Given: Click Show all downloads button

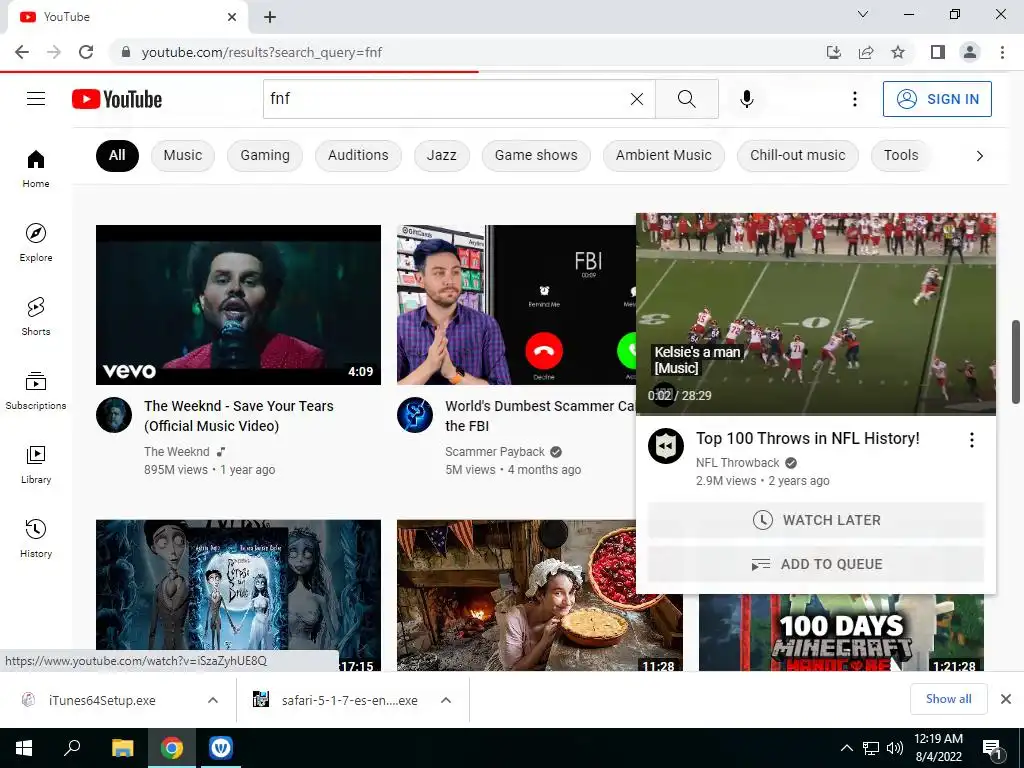Looking at the screenshot, I should [948, 699].
